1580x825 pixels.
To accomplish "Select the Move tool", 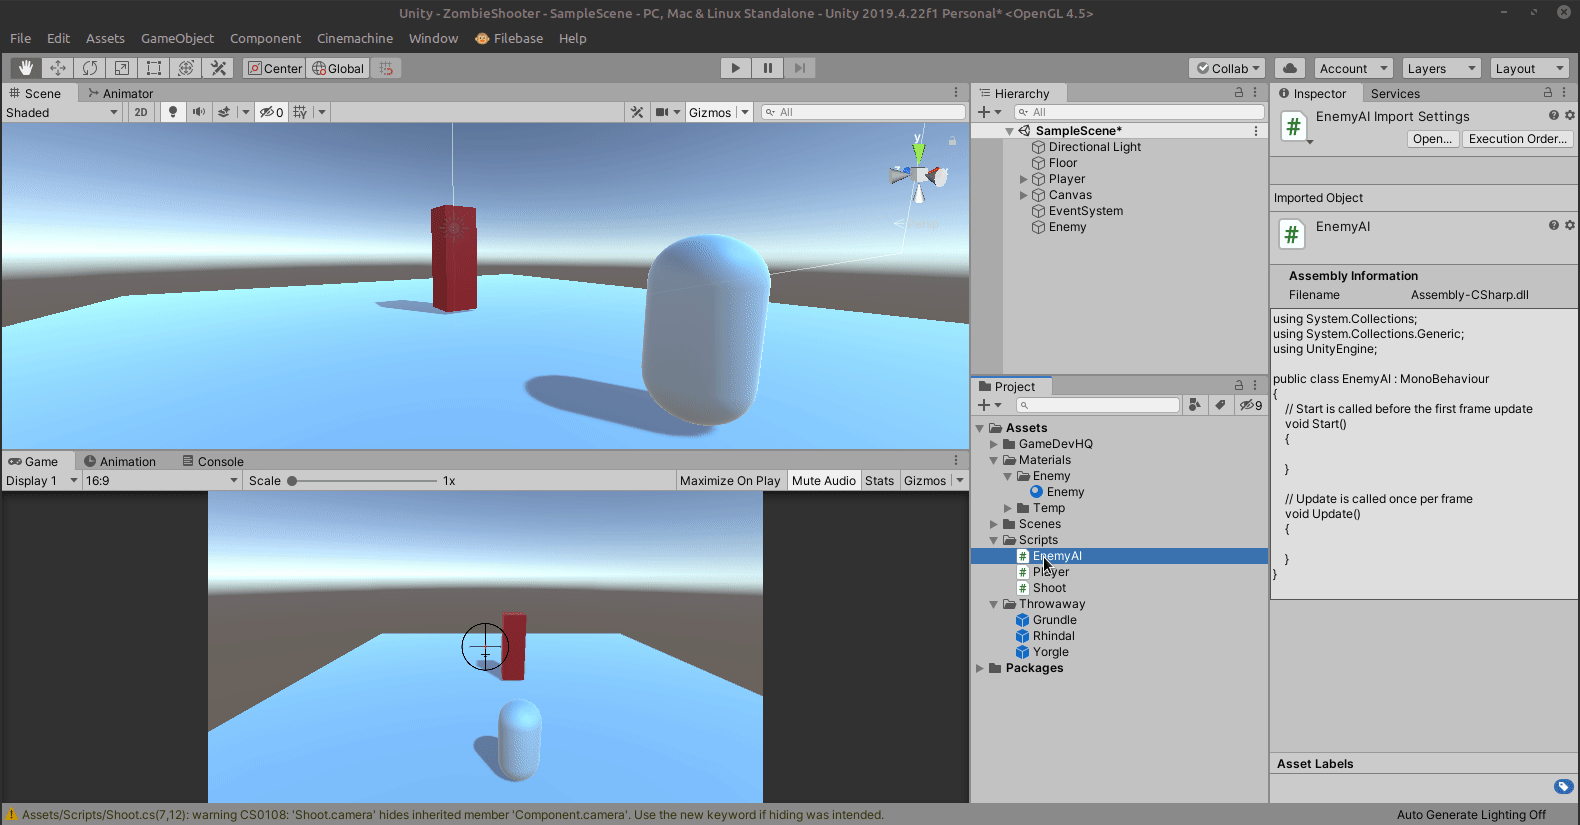I will 58,68.
